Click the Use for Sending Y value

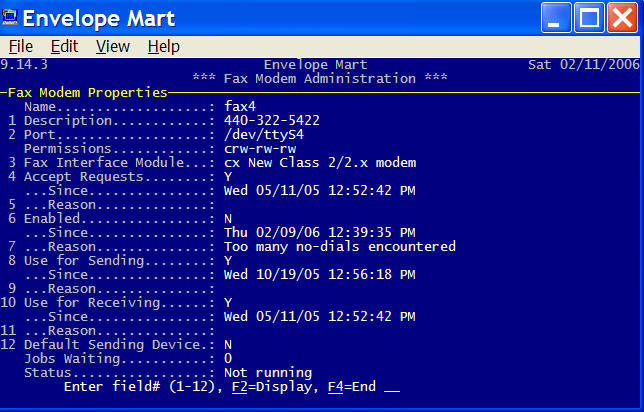pos(228,260)
